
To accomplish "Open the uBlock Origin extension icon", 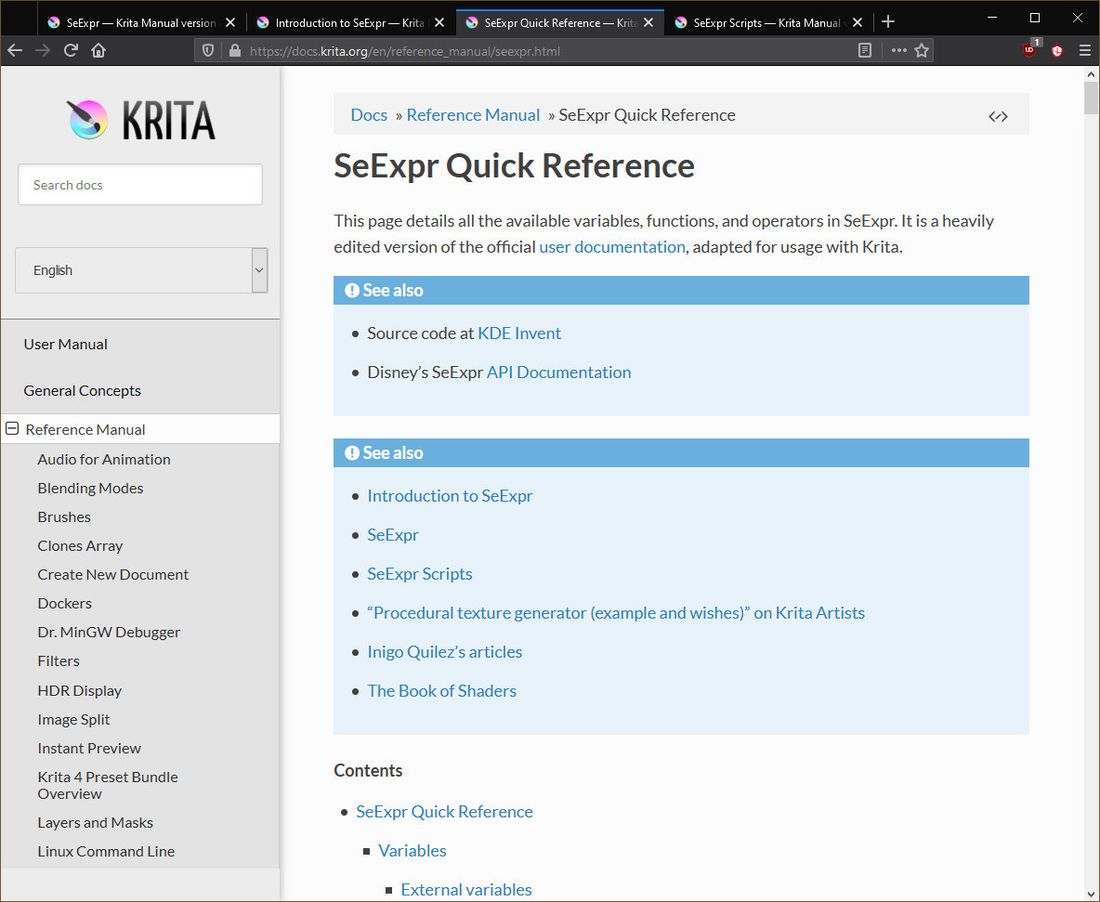I will pyautogui.click(x=1030, y=50).
